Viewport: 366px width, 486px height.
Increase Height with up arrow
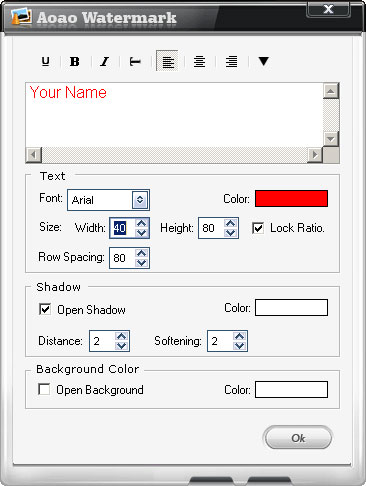pos(231,223)
